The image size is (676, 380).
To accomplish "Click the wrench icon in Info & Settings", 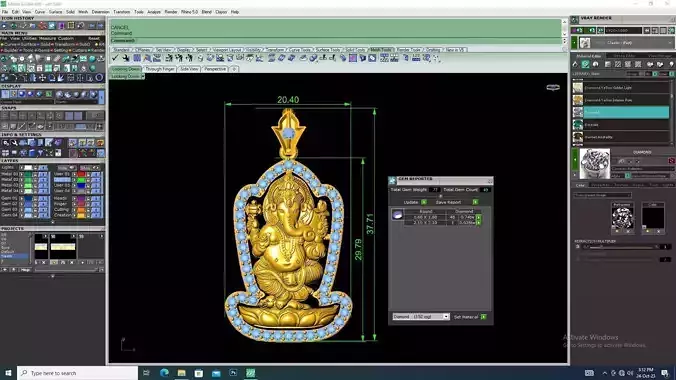I will (x=14, y=142).
